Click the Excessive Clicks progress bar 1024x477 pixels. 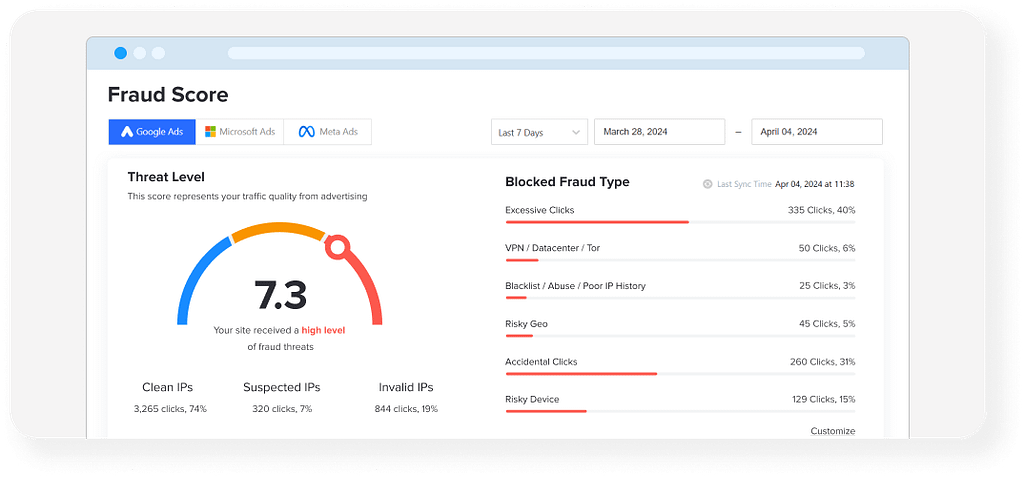(x=680, y=222)
